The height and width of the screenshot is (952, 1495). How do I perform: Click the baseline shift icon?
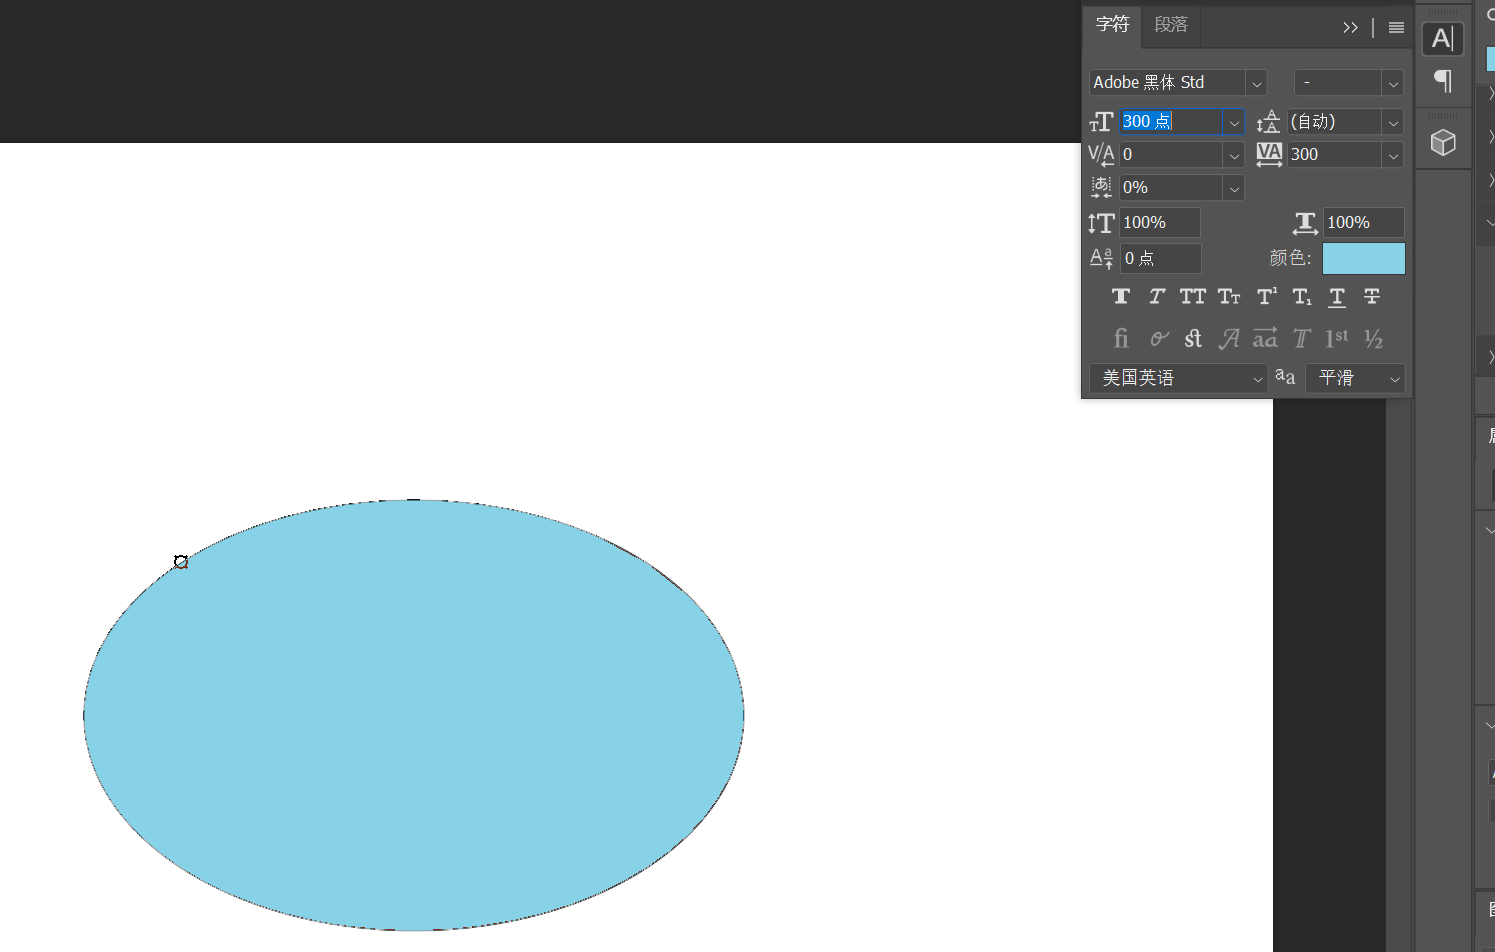1101,258
